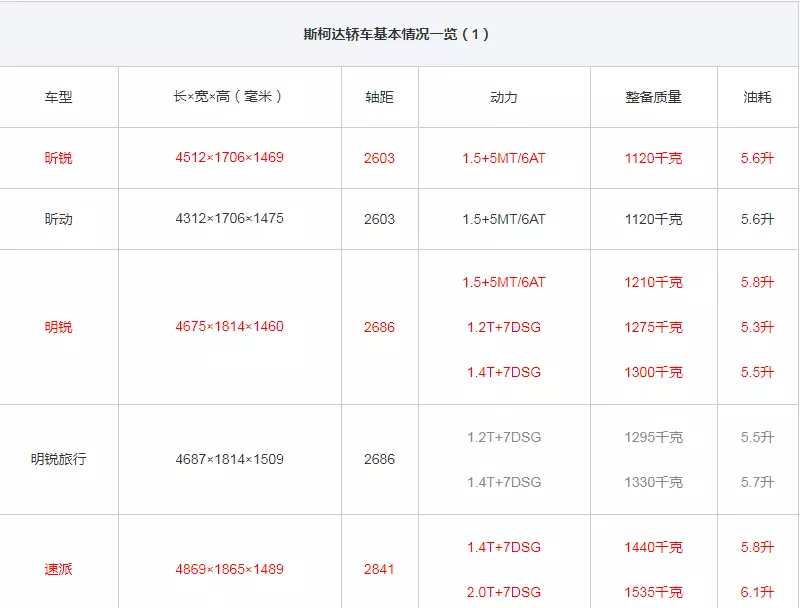Click curb weight 1330千克
Viewport: 800px width, 608px height.
[x=653, y=482]
